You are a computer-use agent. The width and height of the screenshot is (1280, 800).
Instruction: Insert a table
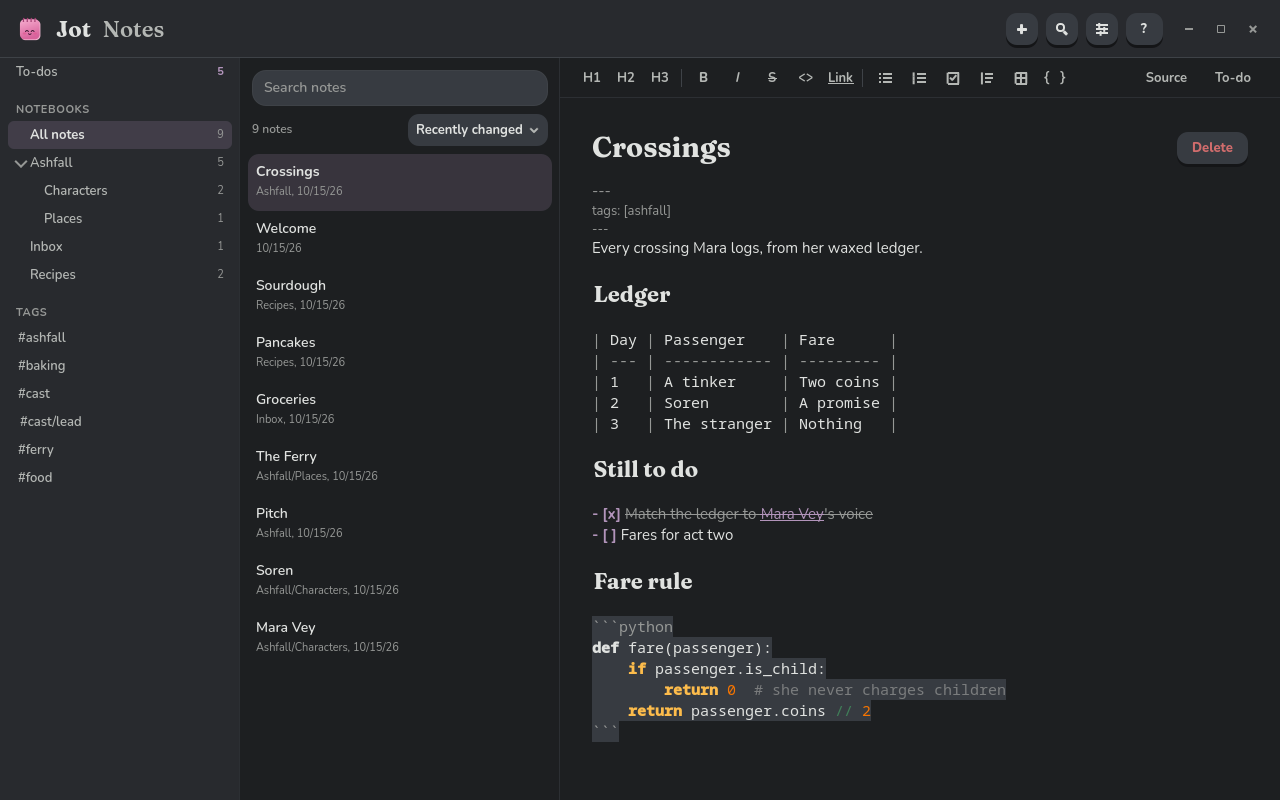[1021, 78]
